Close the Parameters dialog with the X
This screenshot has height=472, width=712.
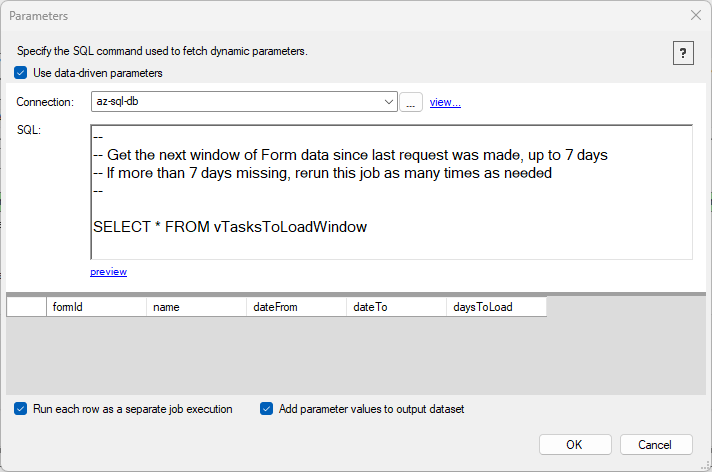coord(696,15)
